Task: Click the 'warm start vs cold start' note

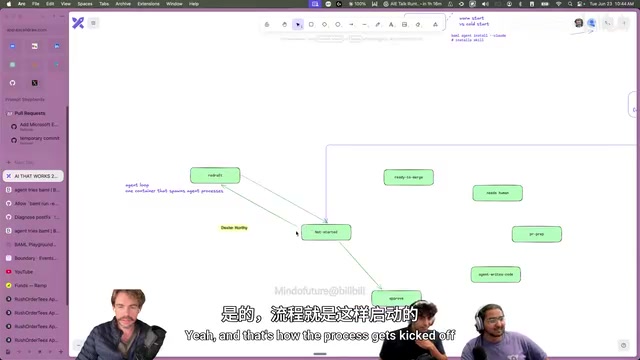Action: (474, 21)
